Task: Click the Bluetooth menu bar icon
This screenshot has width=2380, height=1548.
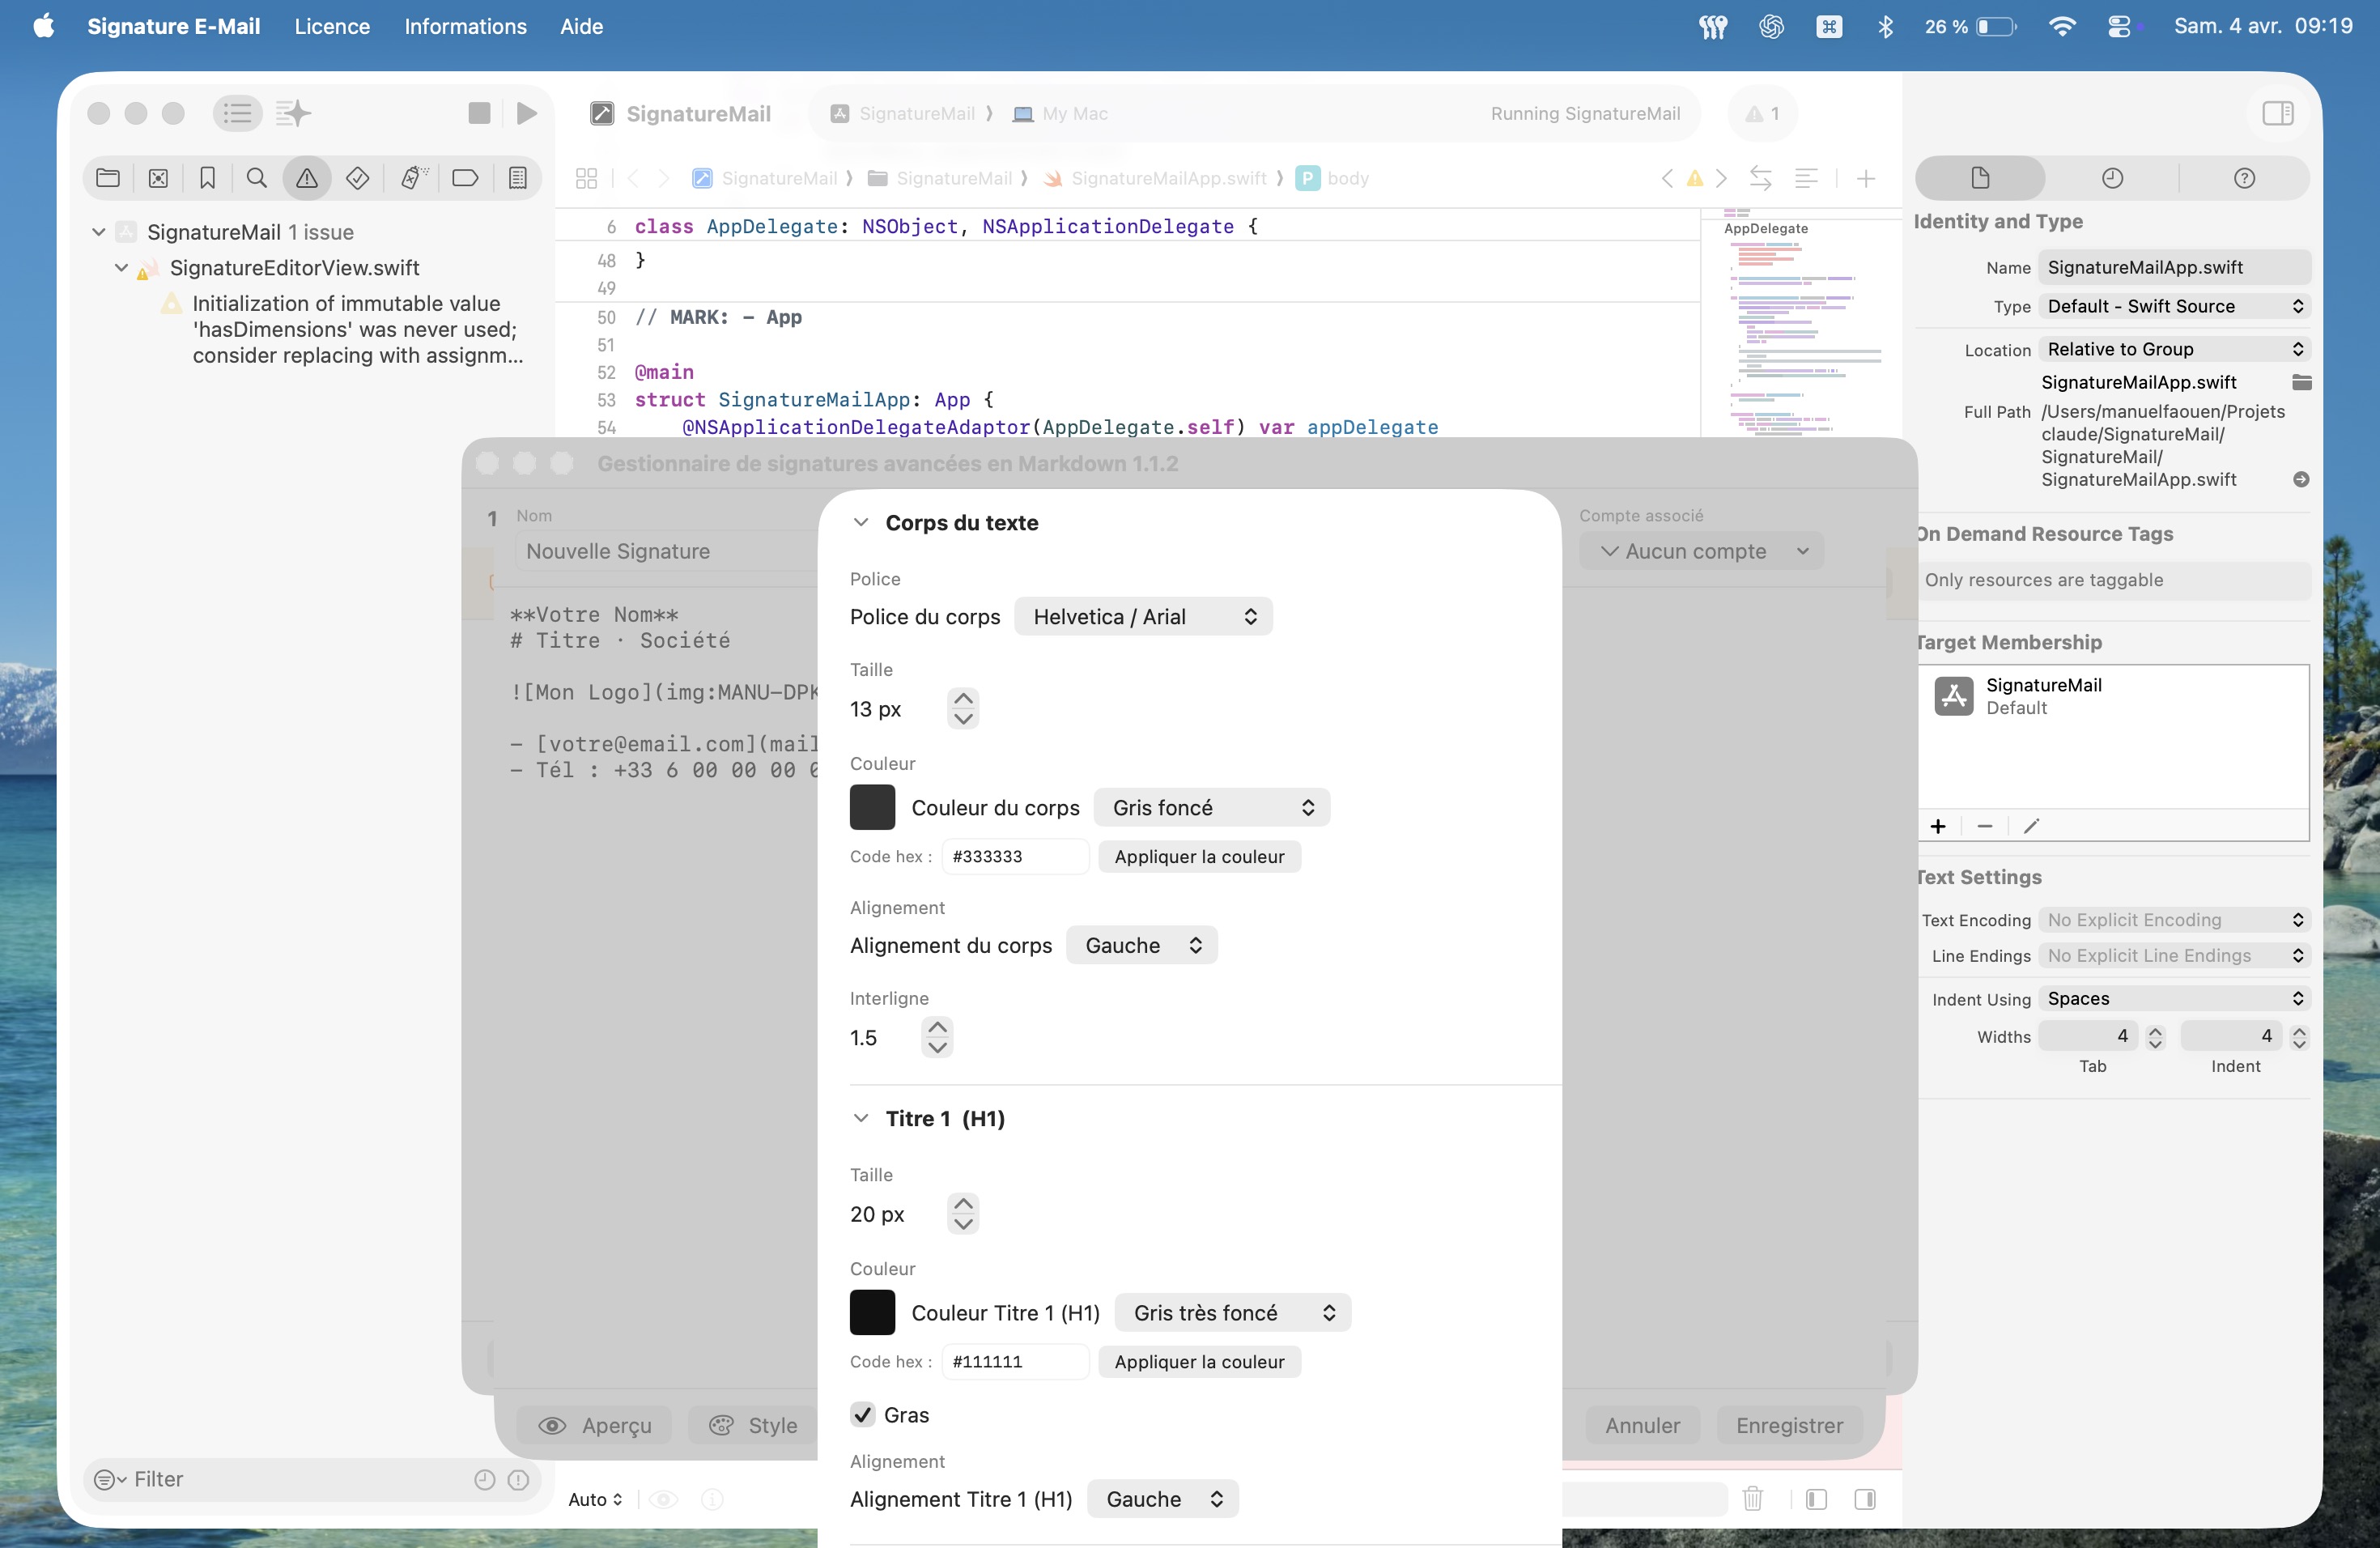Action: coord(1885,27)
